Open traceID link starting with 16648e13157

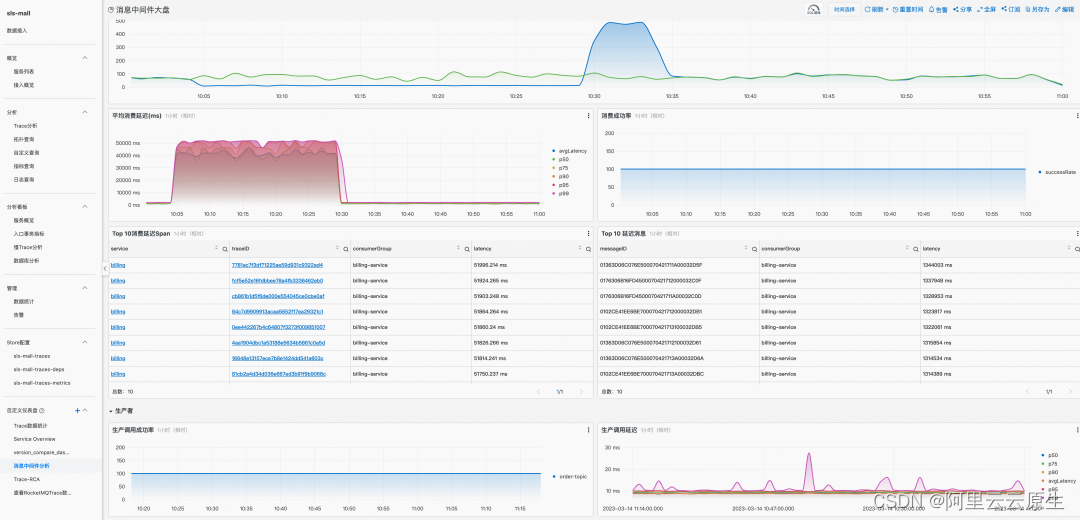click(278, 358)
